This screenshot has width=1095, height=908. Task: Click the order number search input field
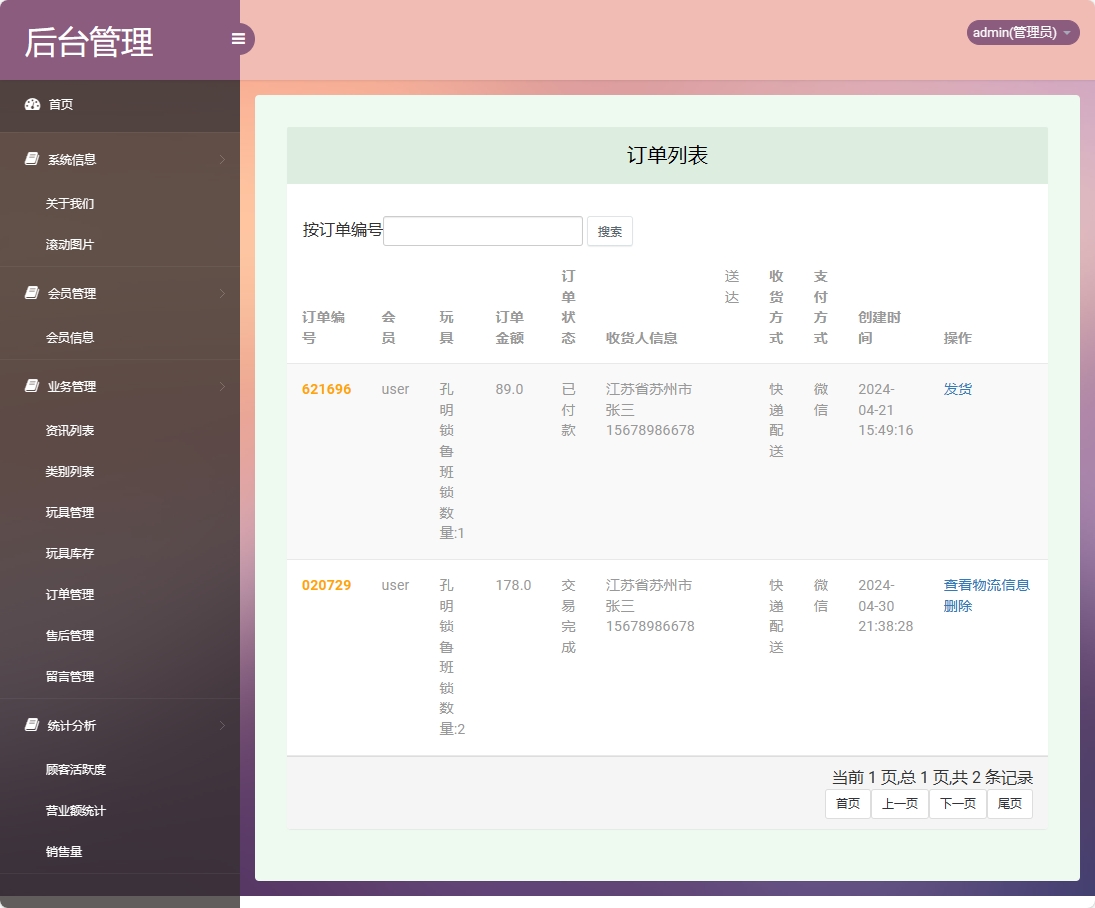point(482,231)
